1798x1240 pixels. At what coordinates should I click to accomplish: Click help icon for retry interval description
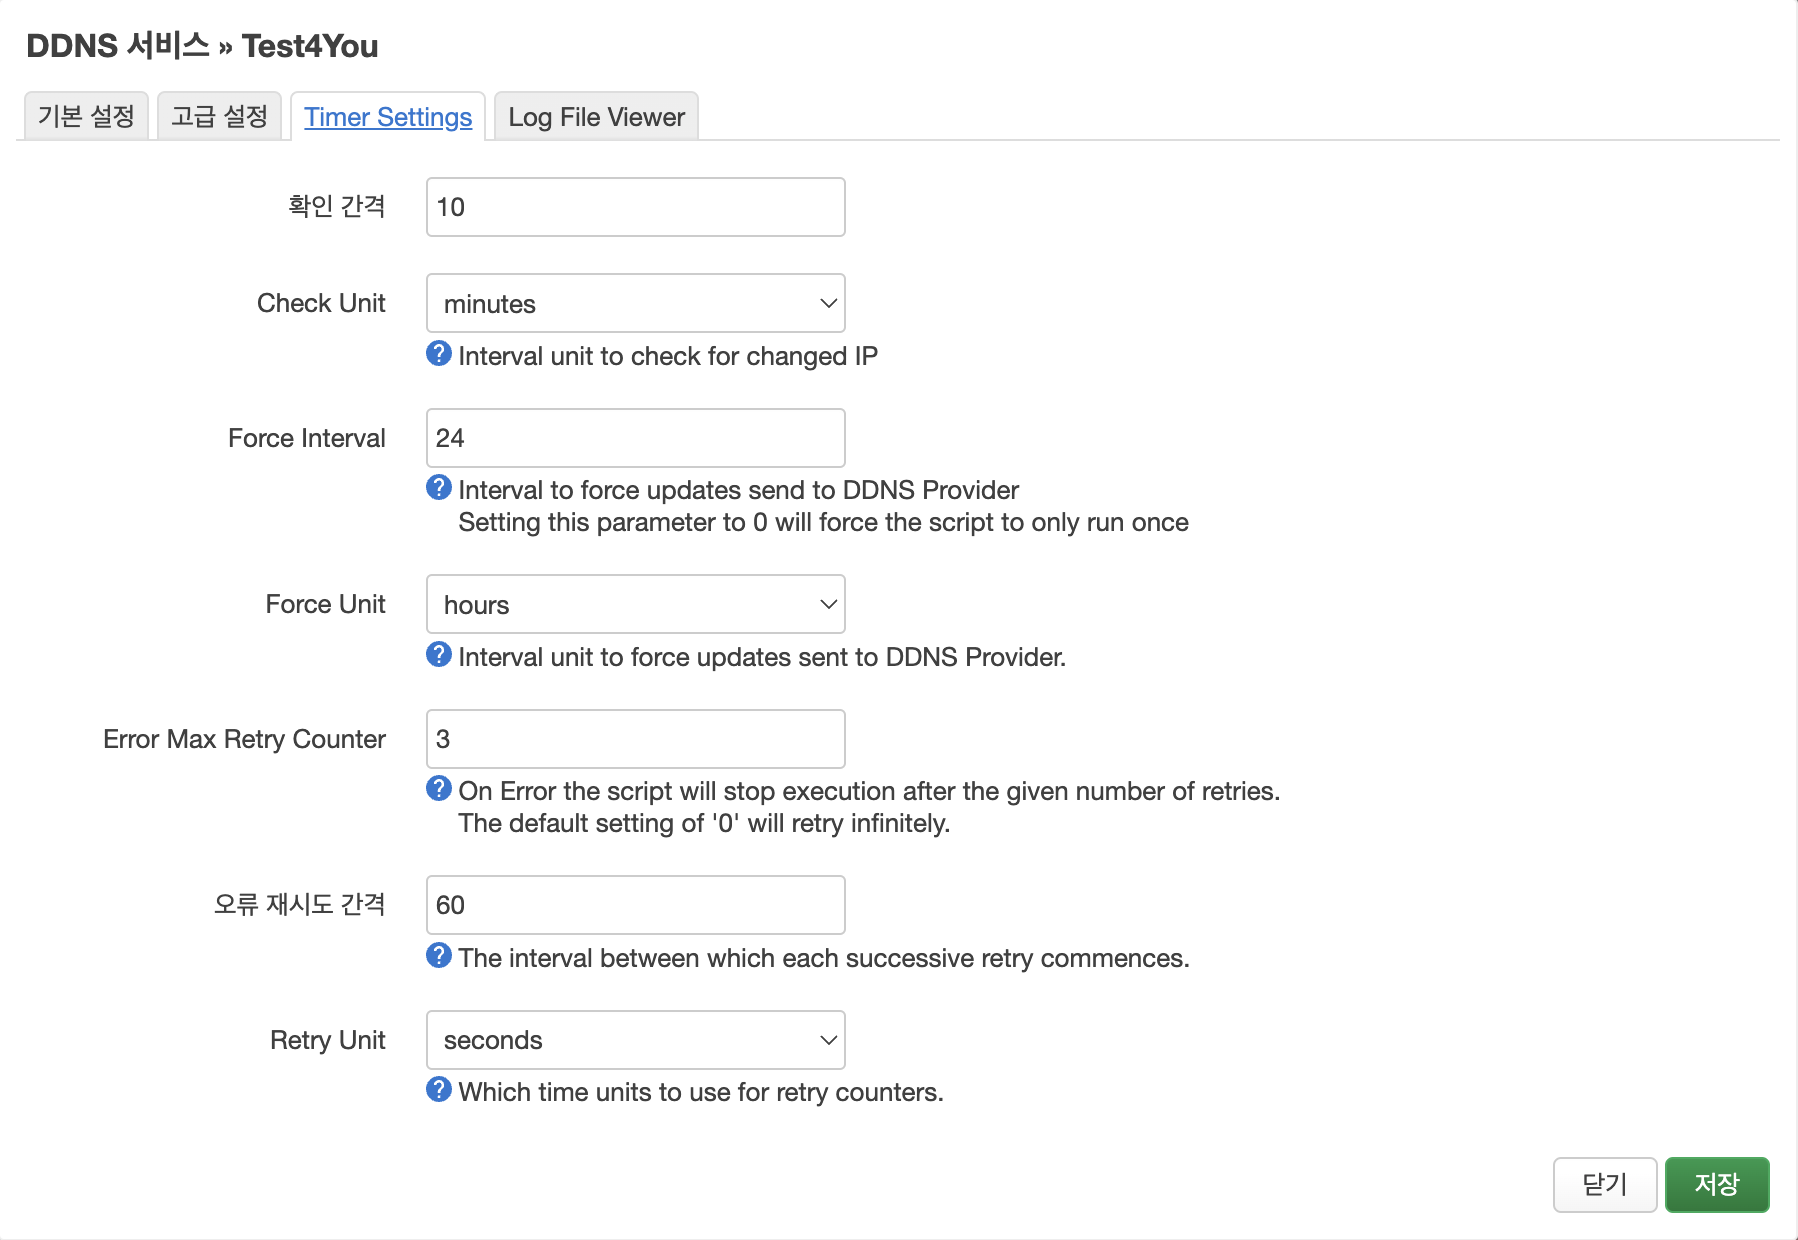click(439, 955)
